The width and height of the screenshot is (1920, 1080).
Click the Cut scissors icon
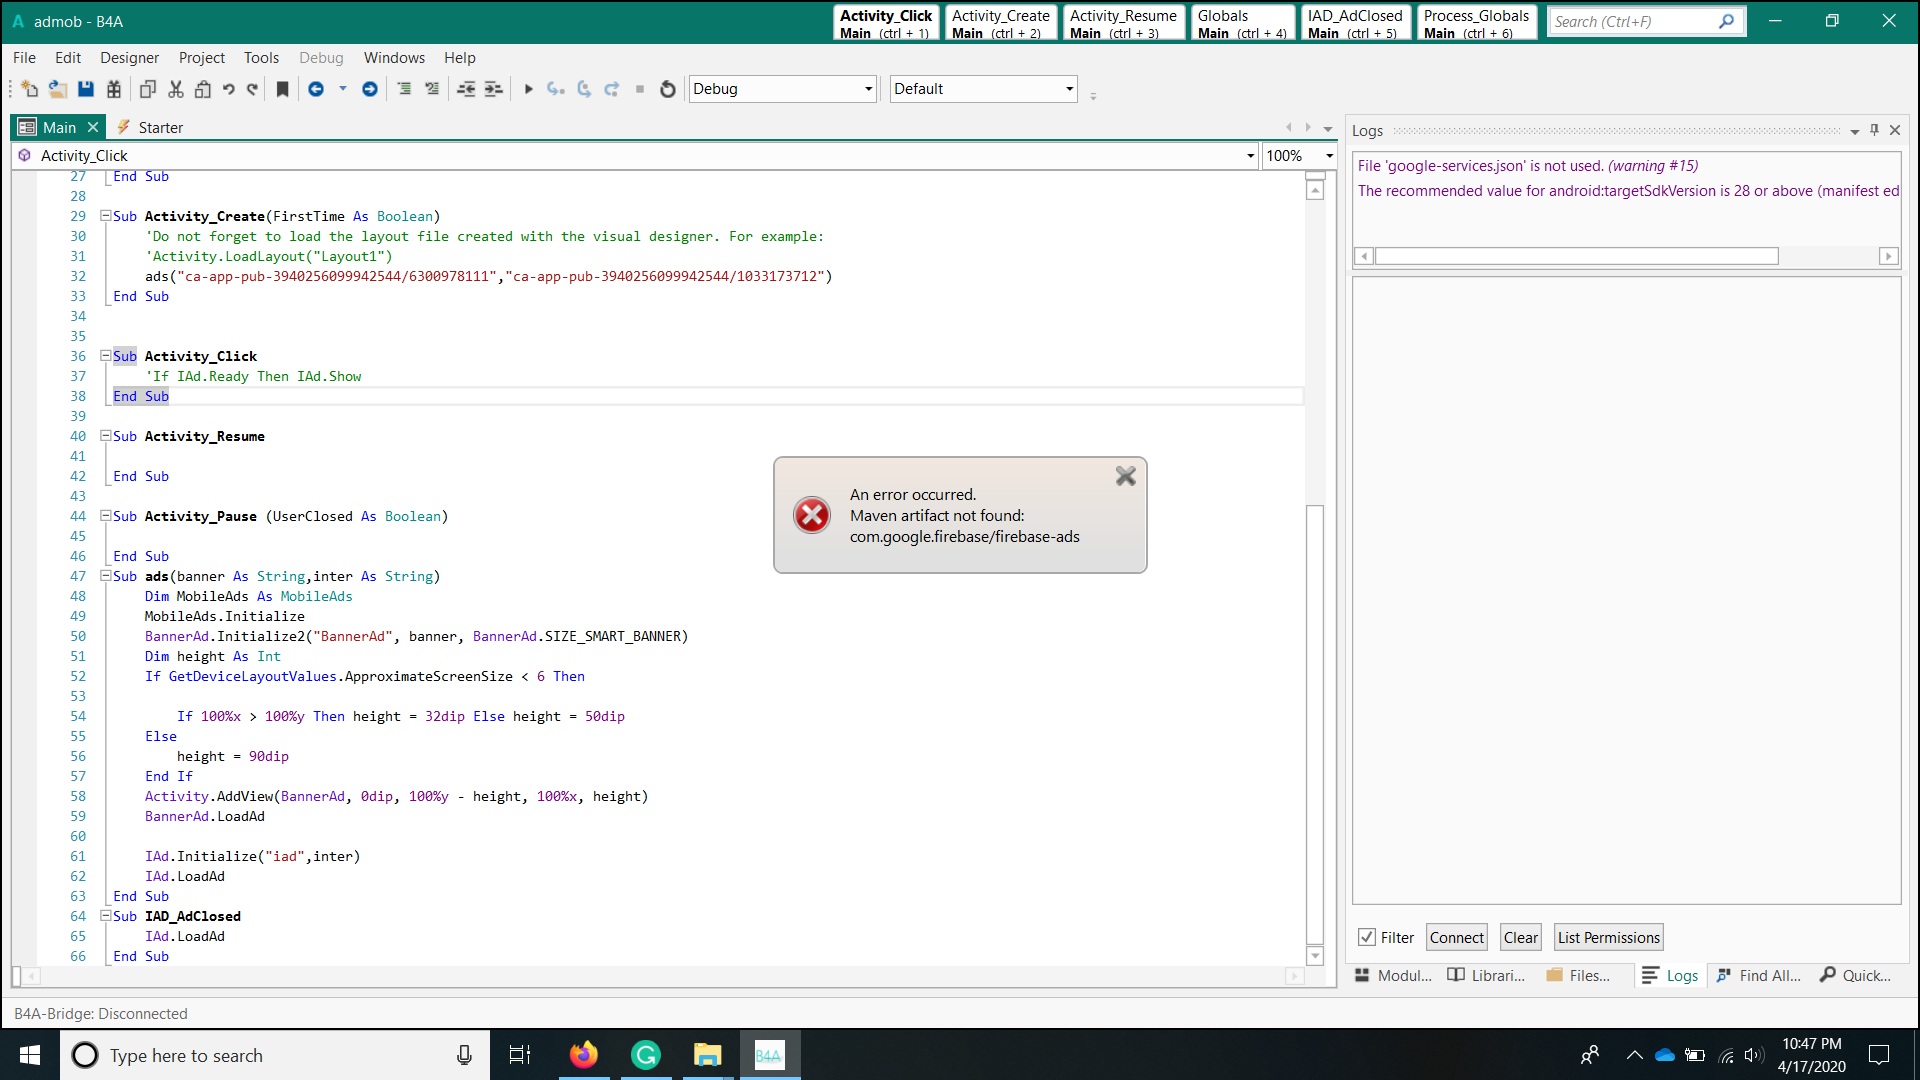pyautogui.click(x=176, y=89)
